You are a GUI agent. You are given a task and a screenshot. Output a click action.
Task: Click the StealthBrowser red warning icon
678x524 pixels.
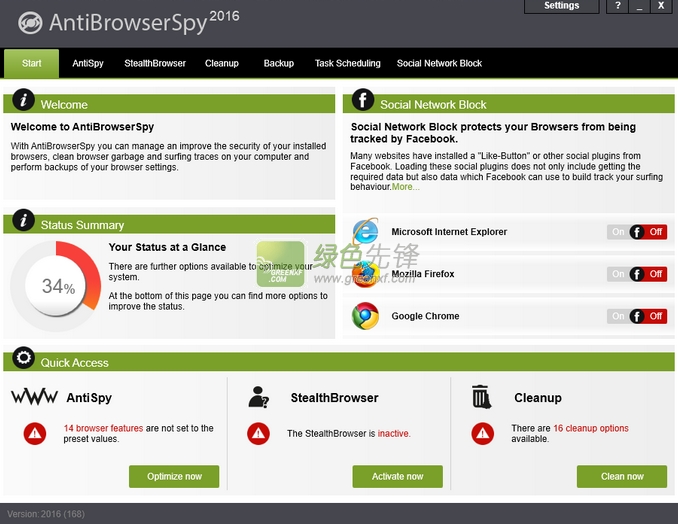pos(259,433)
